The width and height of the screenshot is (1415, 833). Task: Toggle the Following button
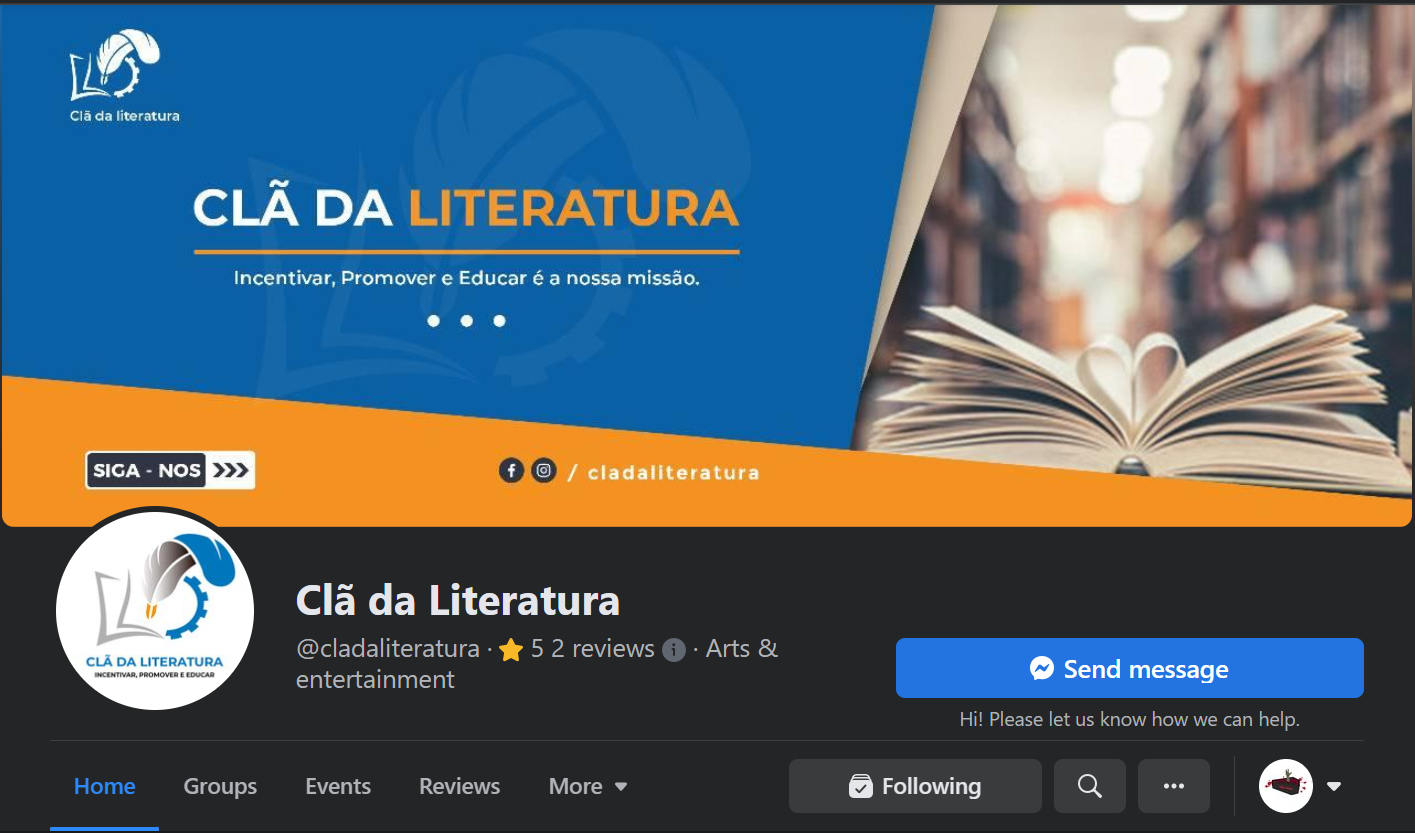coord(915,786)
